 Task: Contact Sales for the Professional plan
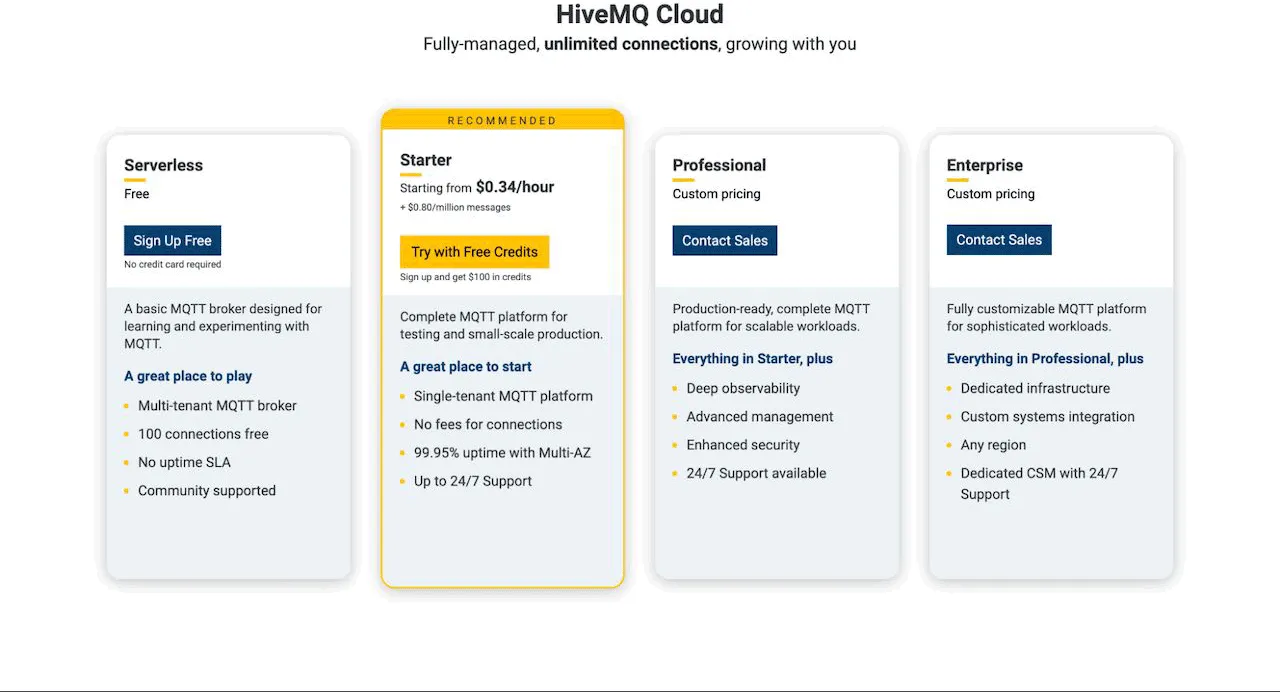point(725,240)
